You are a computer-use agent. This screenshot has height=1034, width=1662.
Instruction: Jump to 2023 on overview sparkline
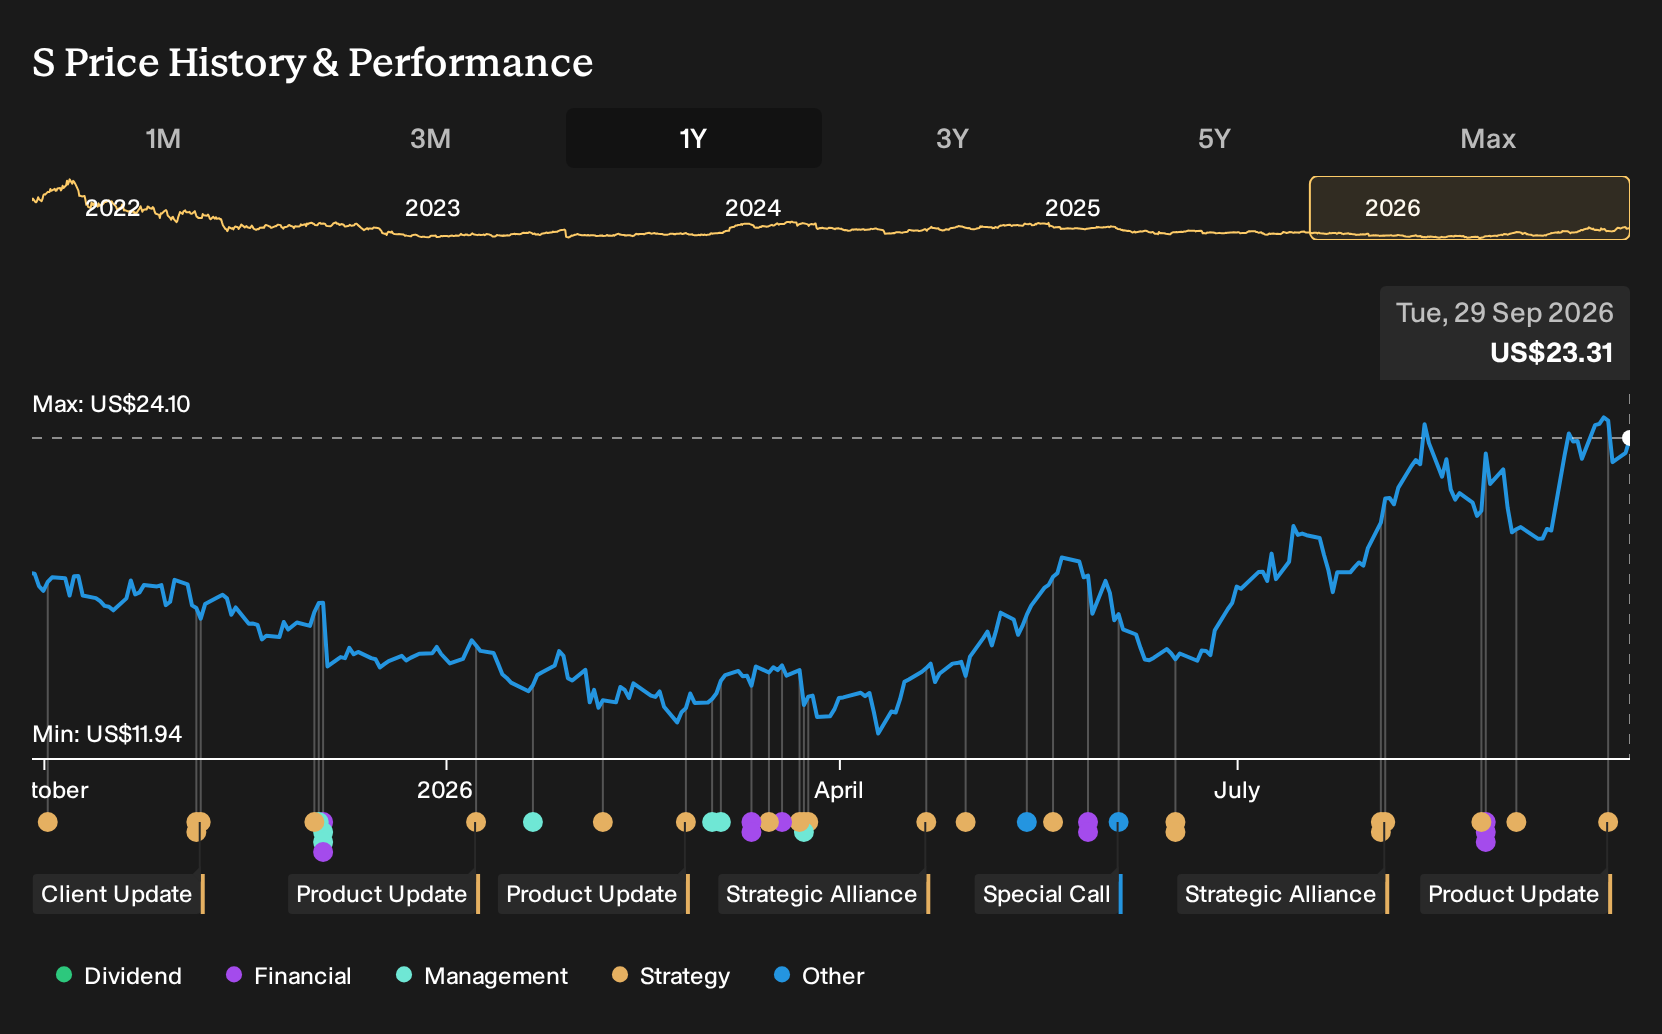coord(432,208)
